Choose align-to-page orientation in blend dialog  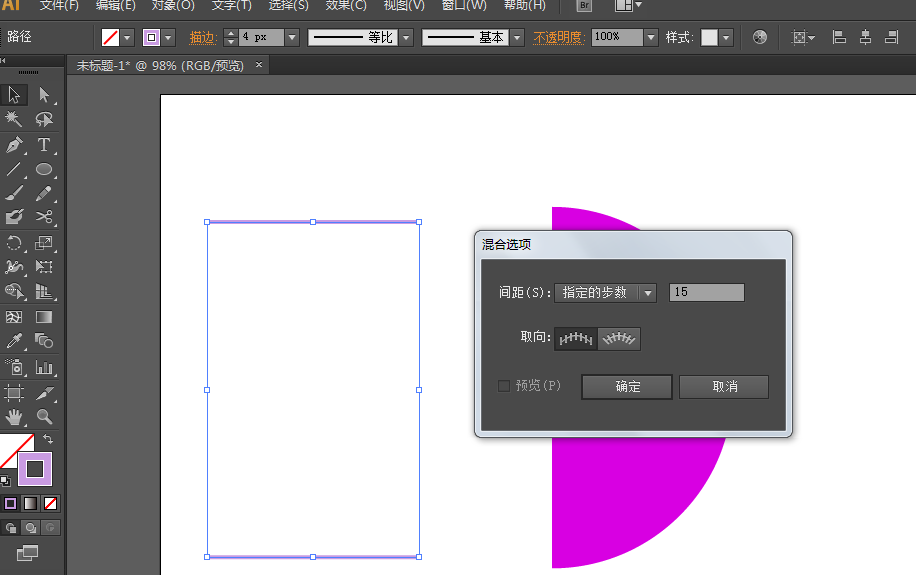pyautogui.click(x=575, y=338)
